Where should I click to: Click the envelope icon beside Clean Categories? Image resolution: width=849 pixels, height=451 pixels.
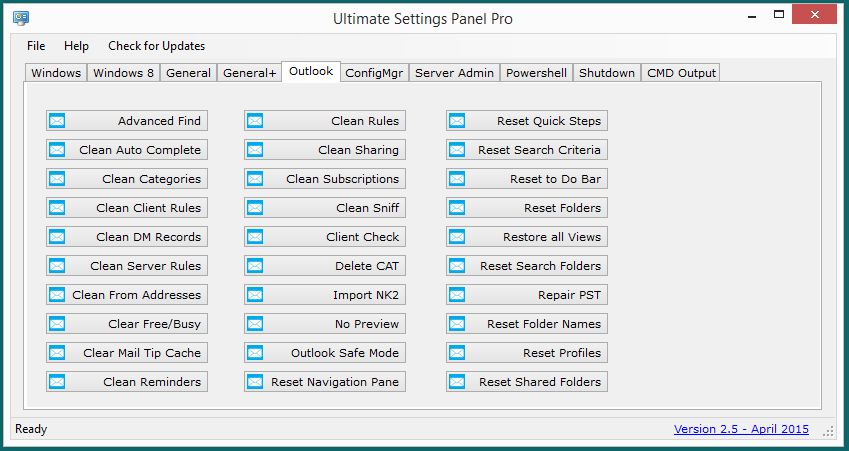(x=57, y=179)
